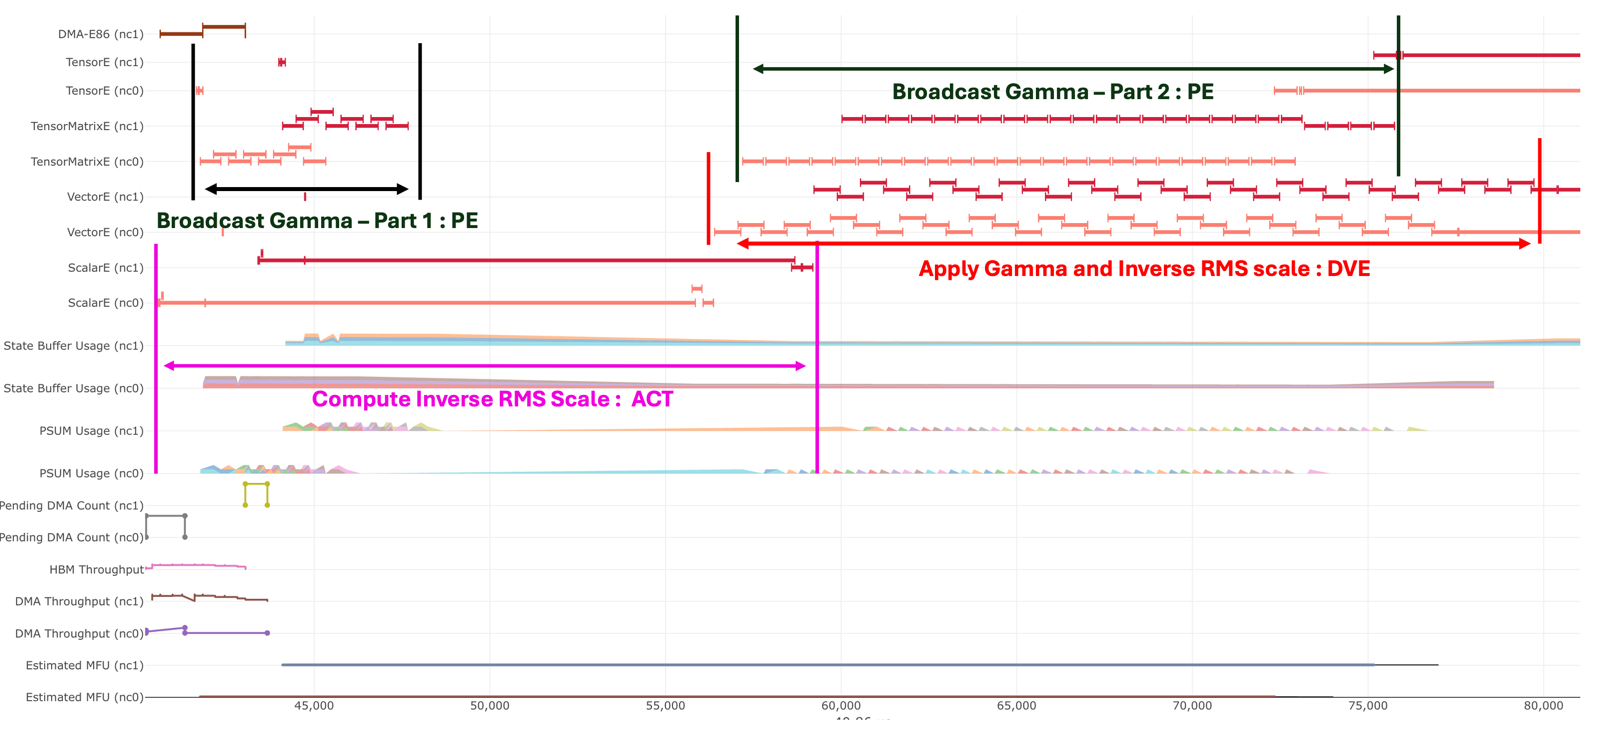Image resolution: width=1600 pixels, height=736 pixels.
Task: Click the 80,000 tick on the time axis
Action: point(1543,706)
